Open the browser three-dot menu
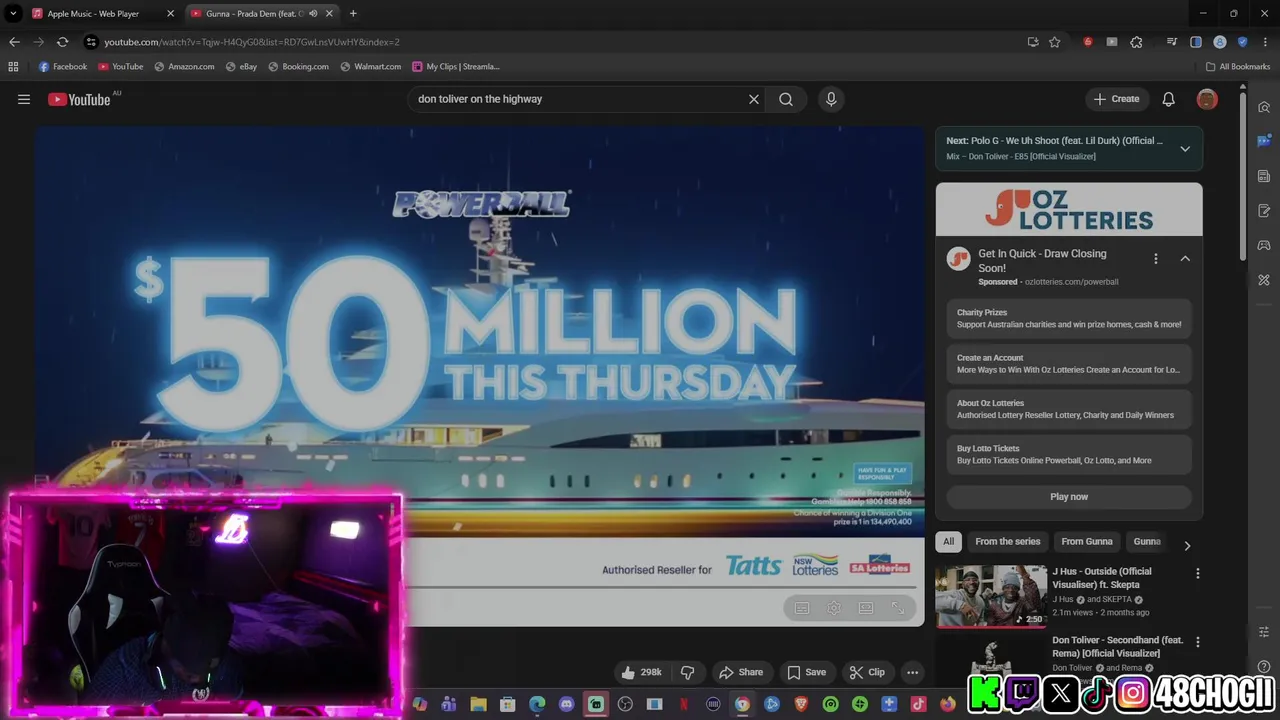The height and width of the screenshot is (720, 1280). pos(1265,42)
